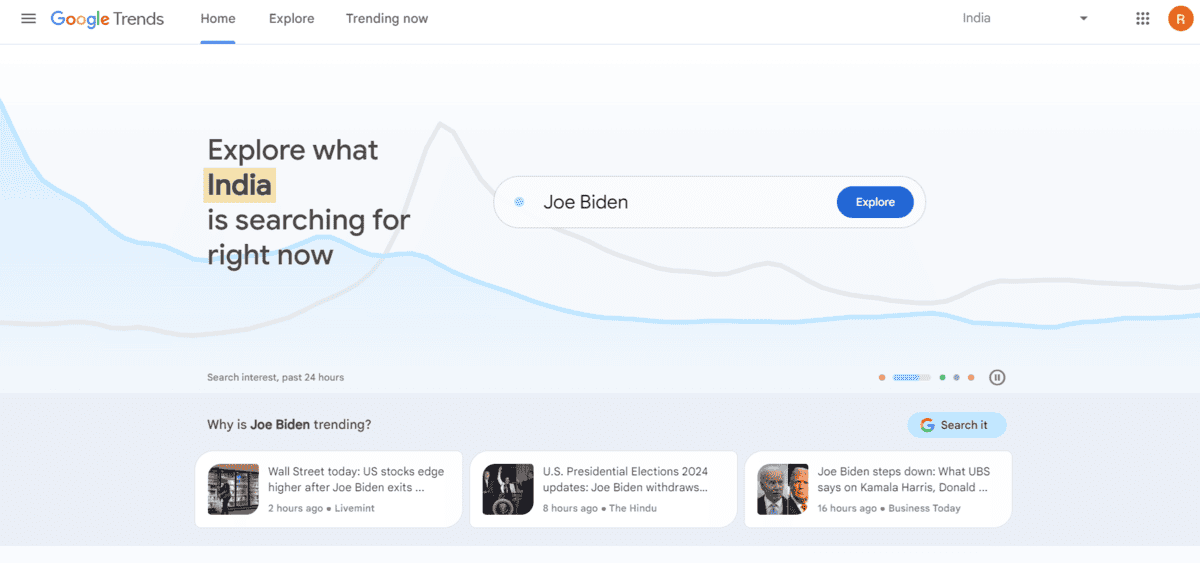Click the search icon beside Joe Biden
This screenshot has width=1200, height=563.
[x=519, y=202]
